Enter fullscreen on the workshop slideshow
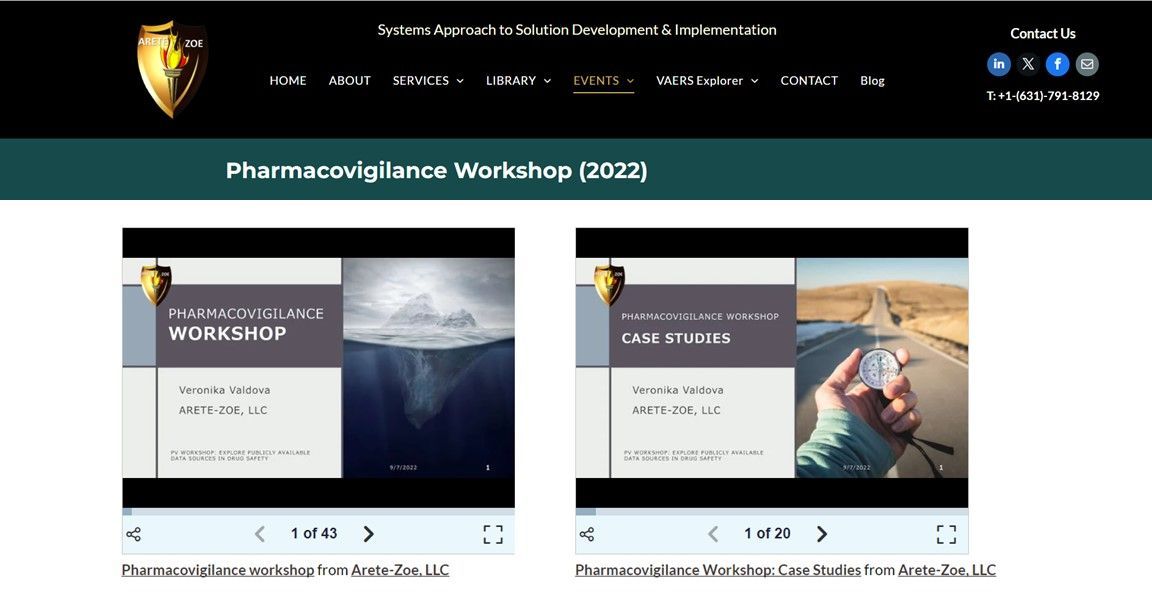Screen dimensions: 1152x605 [x=492, y=533]
